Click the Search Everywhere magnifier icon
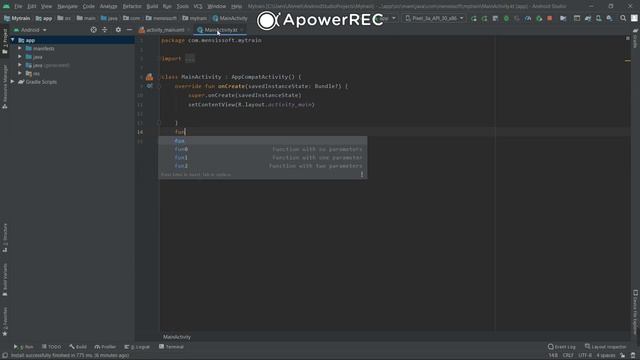 pos(623,18)
